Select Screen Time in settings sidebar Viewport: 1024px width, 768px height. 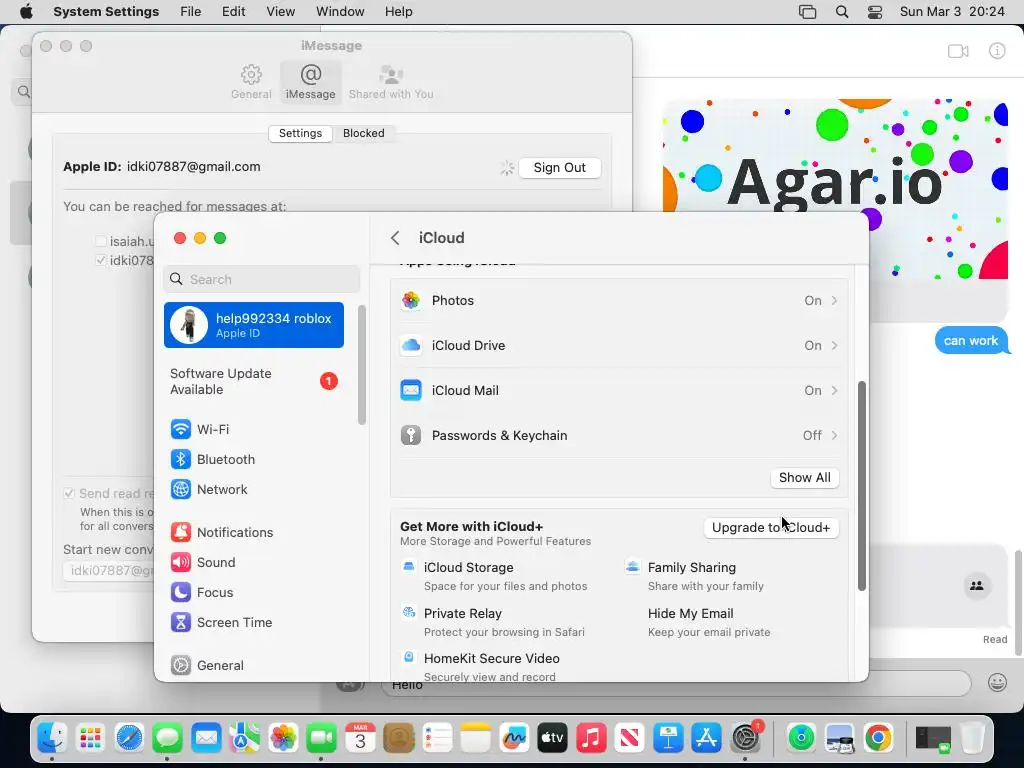(x=221, y=622)
